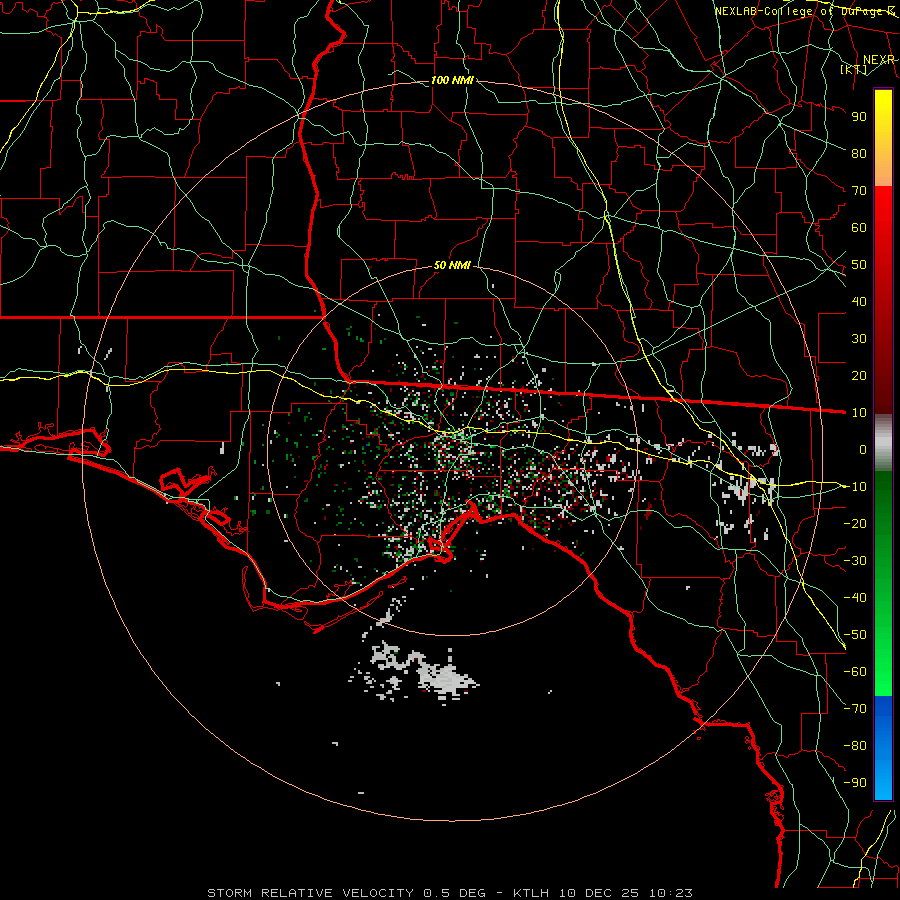Click the 50 NMI range ring label
This screenshot has height=900, width=900.
coord(452,265)
